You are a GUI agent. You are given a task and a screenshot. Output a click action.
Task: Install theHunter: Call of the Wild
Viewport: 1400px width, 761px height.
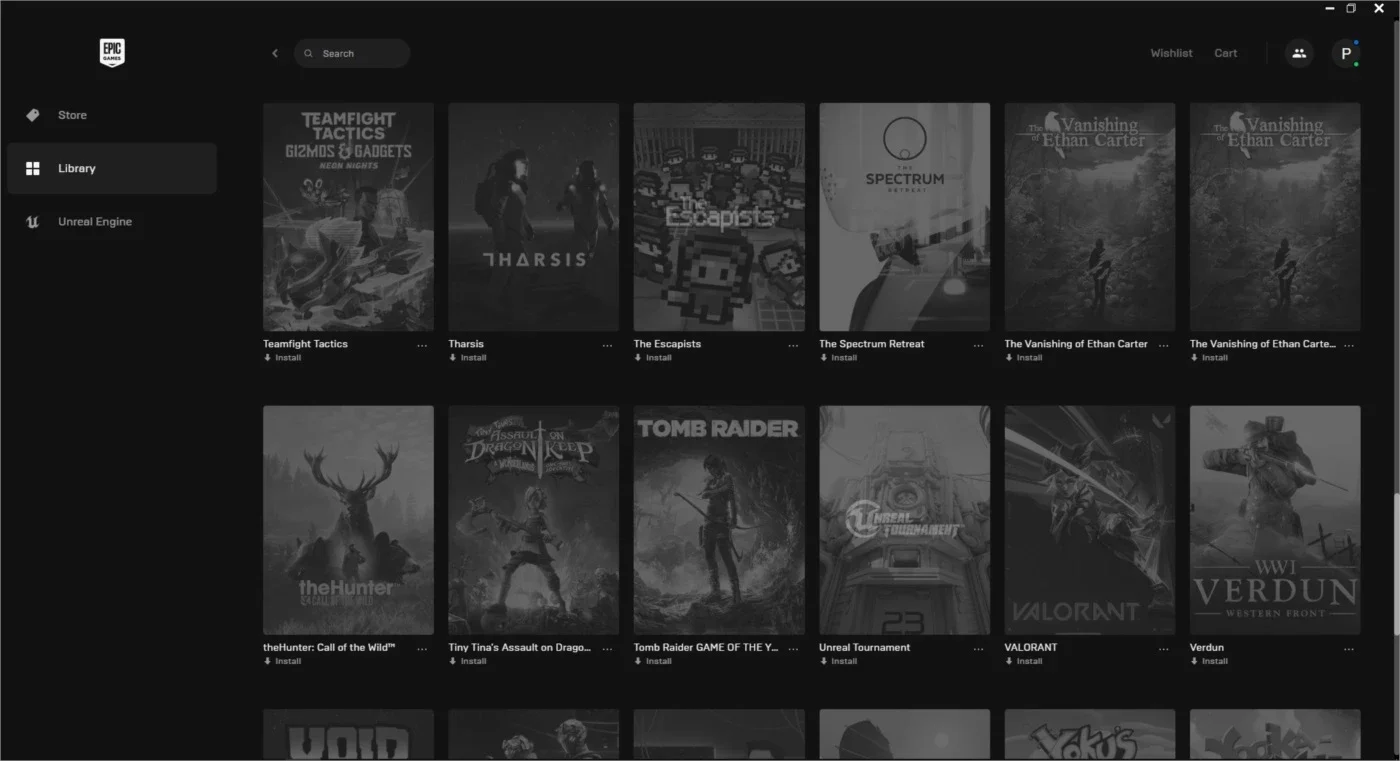click(x=282, y=661)
